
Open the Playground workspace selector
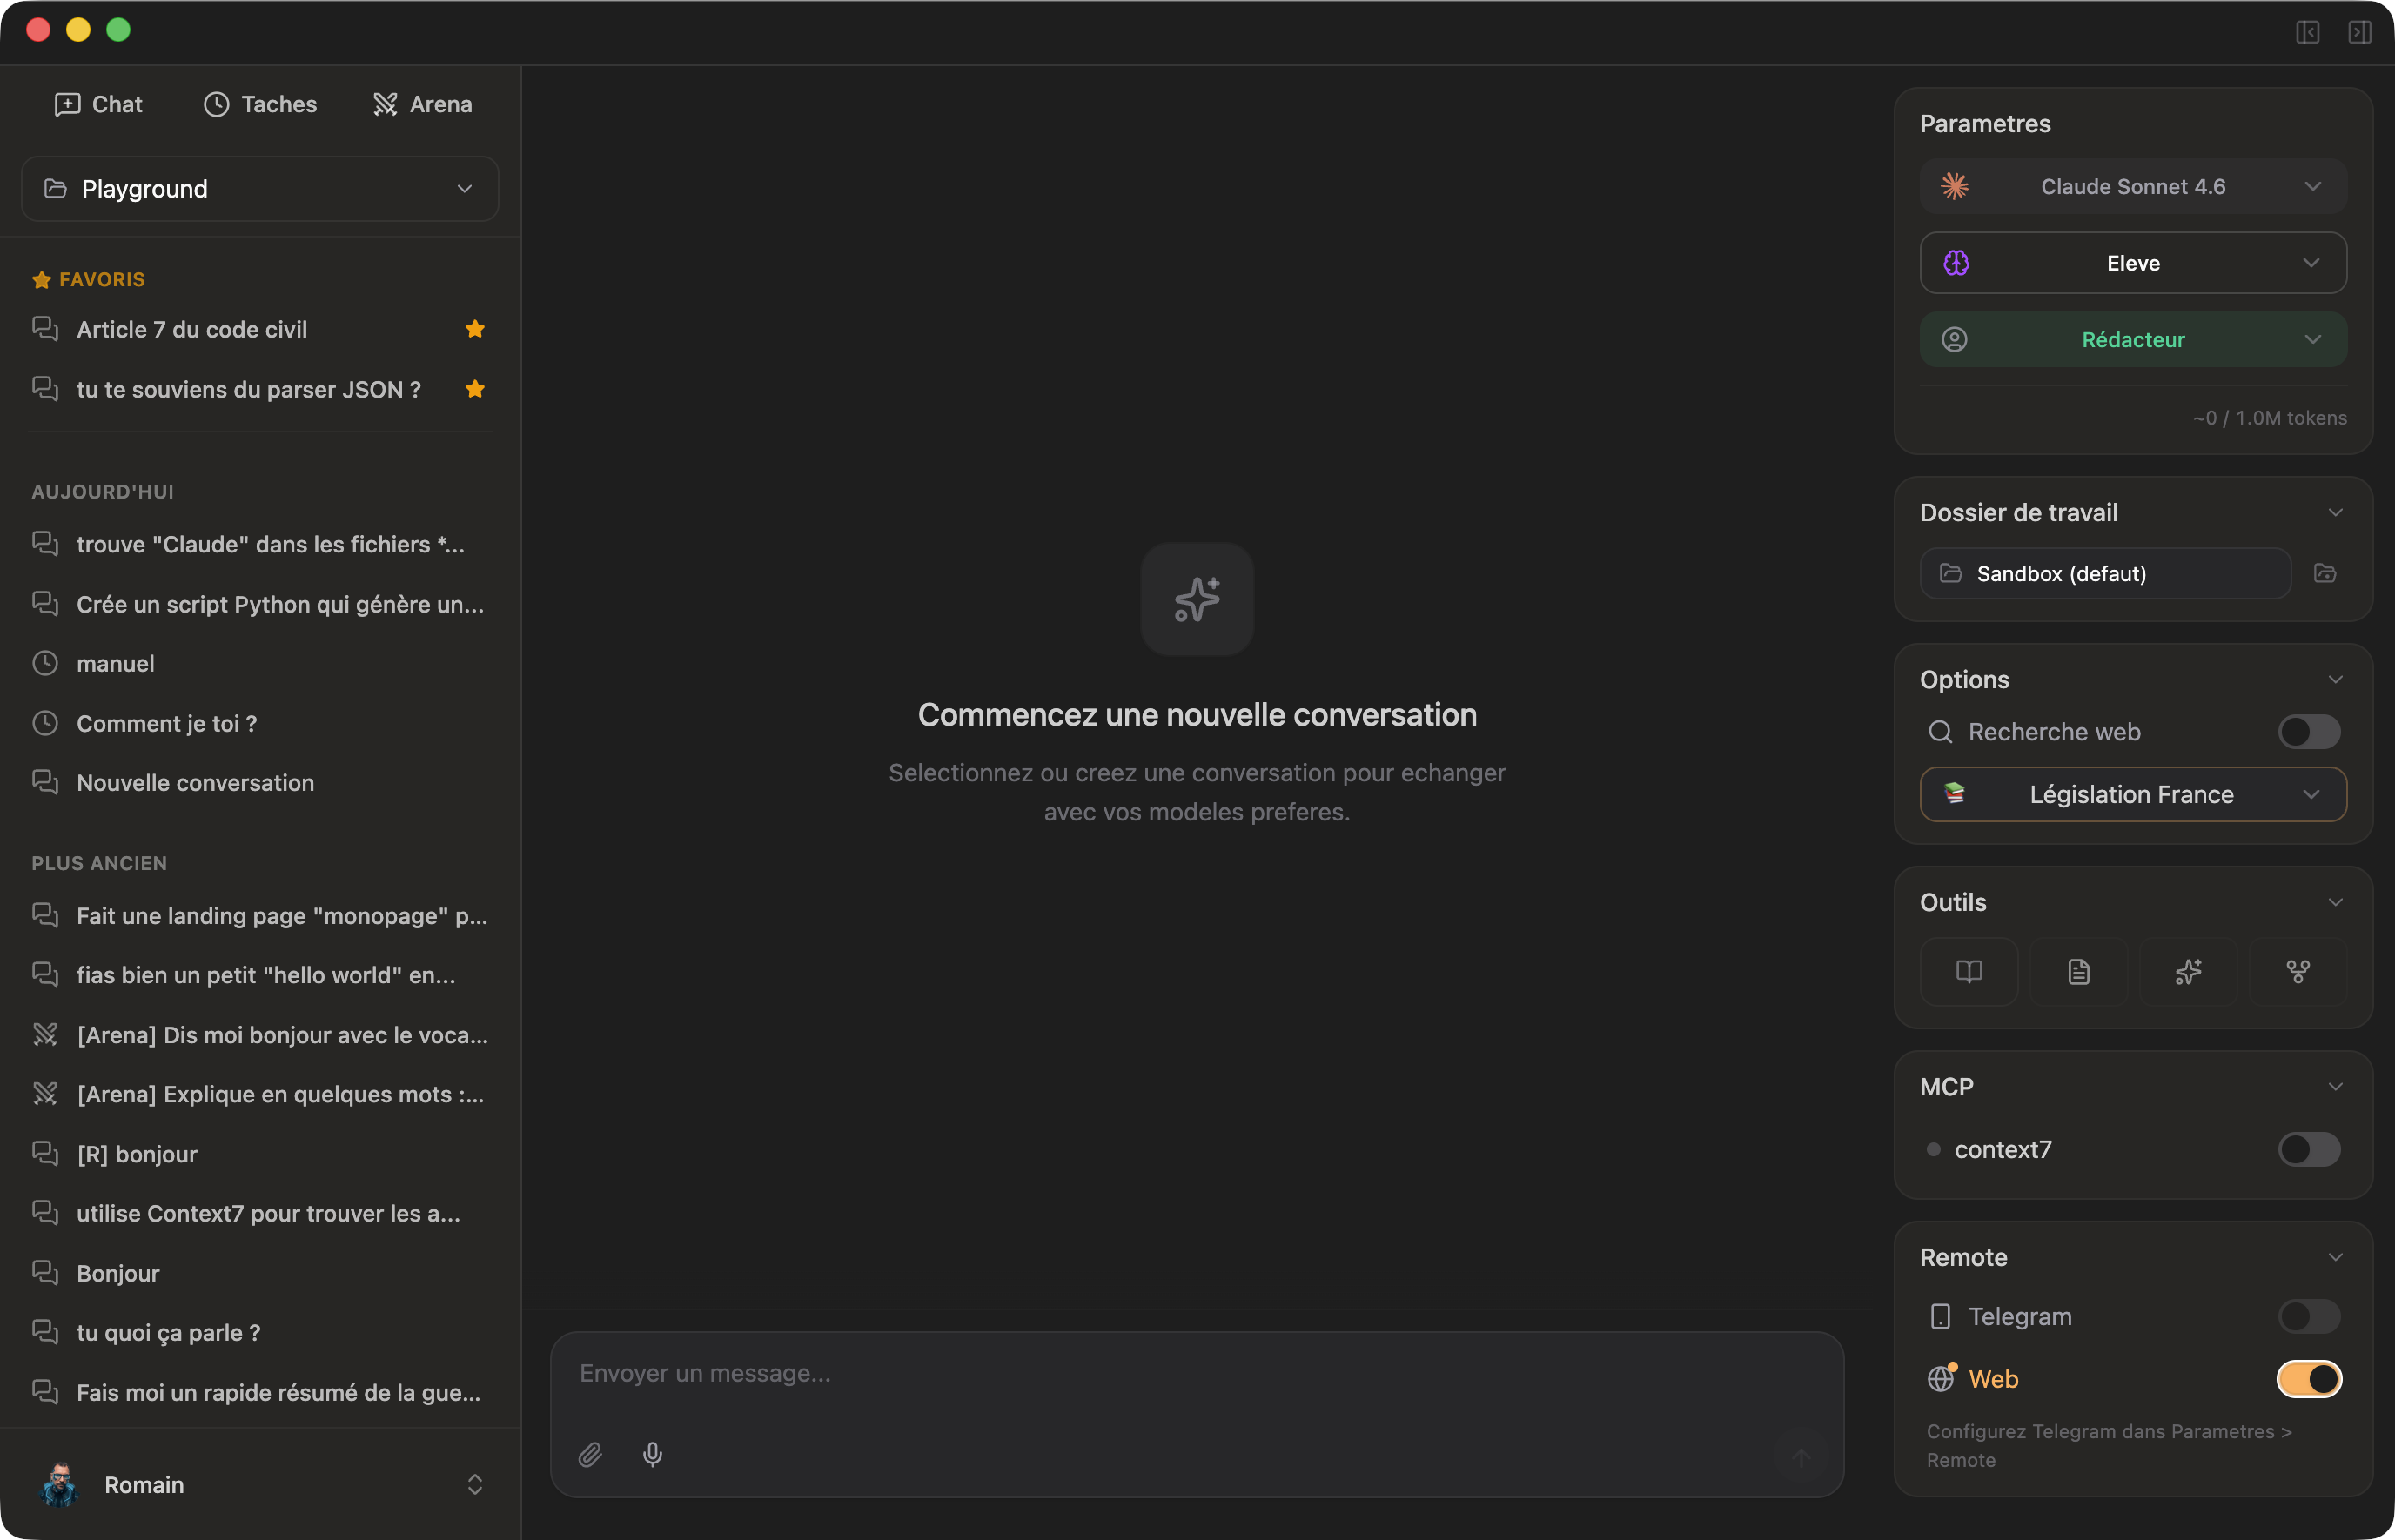pos(259,188)
